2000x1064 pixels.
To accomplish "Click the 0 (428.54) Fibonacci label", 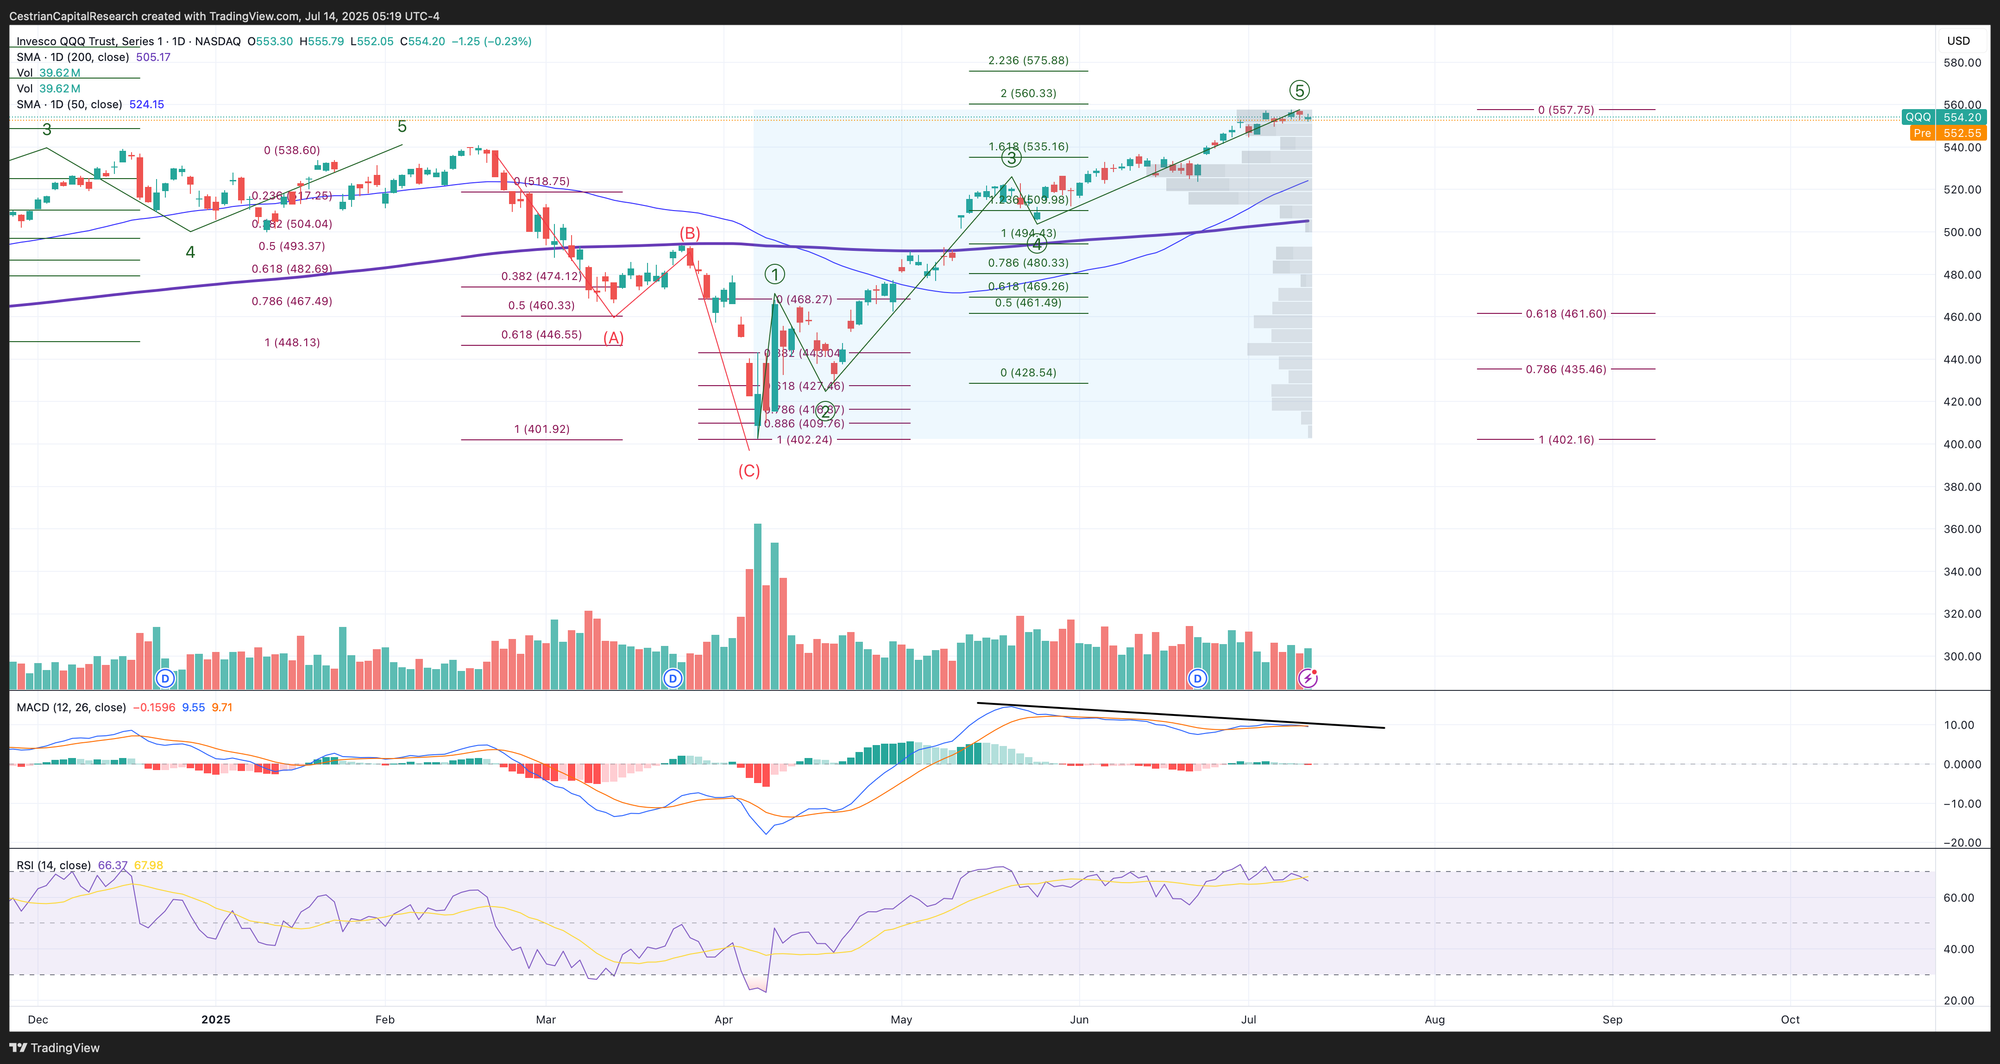I will pos(1028,373).
